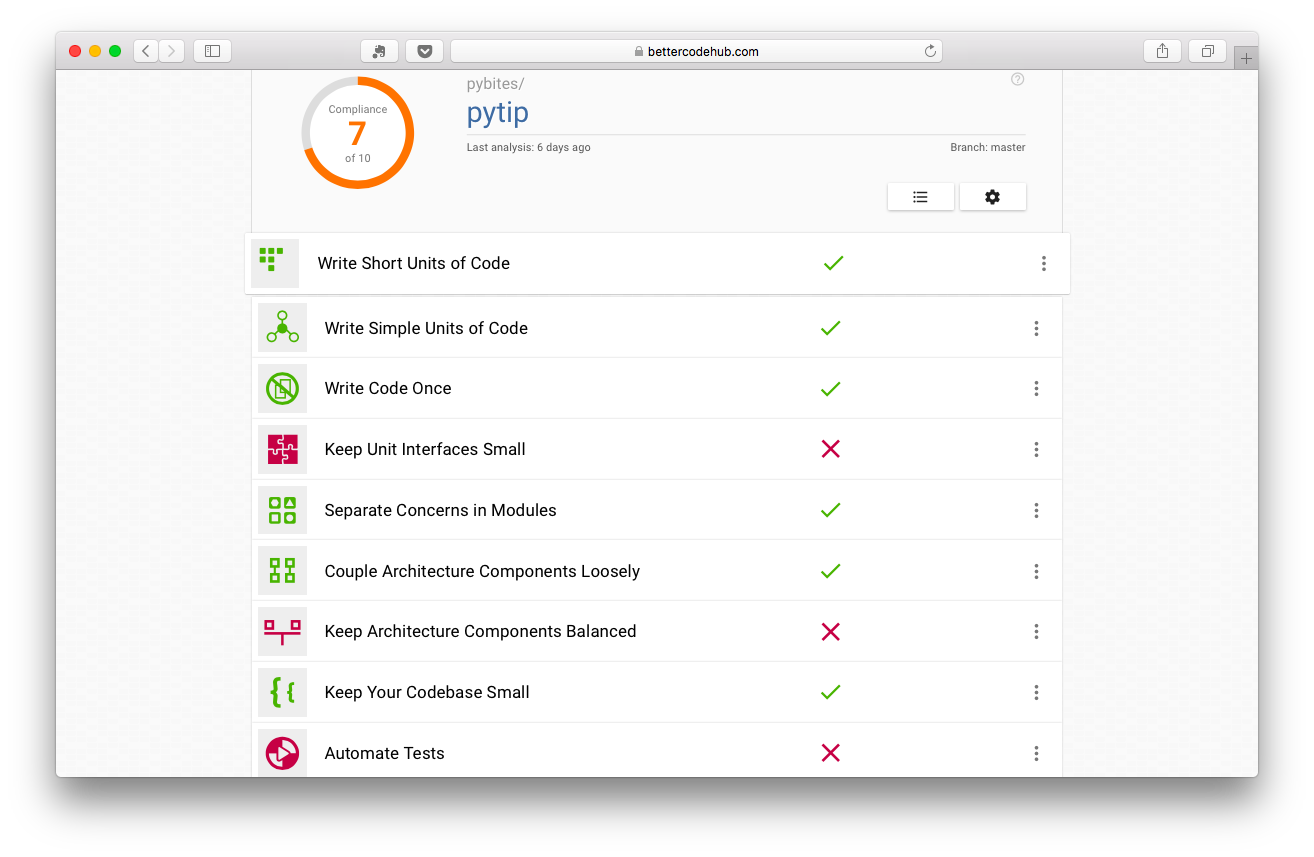The width and height of the screenshot is (1314, 857).
Task: Click the 'Last analysis: 6 days ago' text
Action: (528, 148)
